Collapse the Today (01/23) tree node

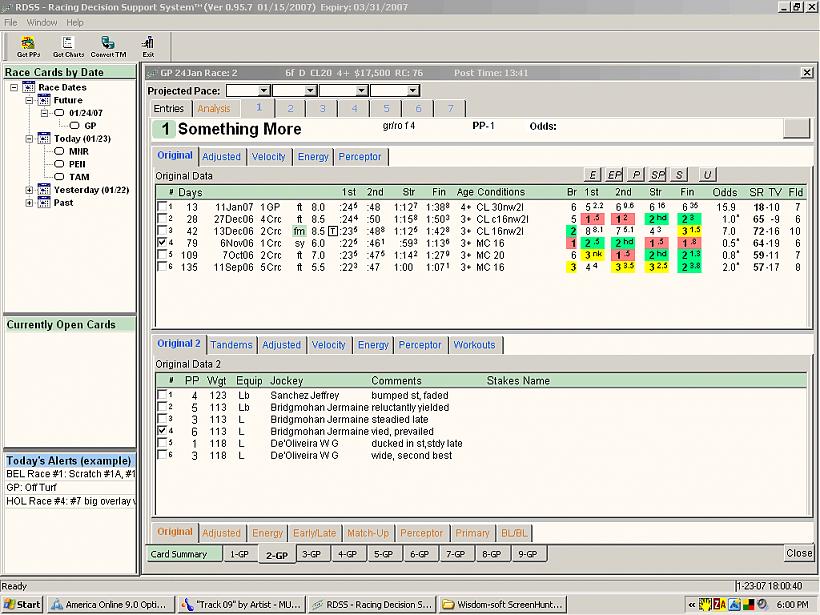(x=29, y=139)
